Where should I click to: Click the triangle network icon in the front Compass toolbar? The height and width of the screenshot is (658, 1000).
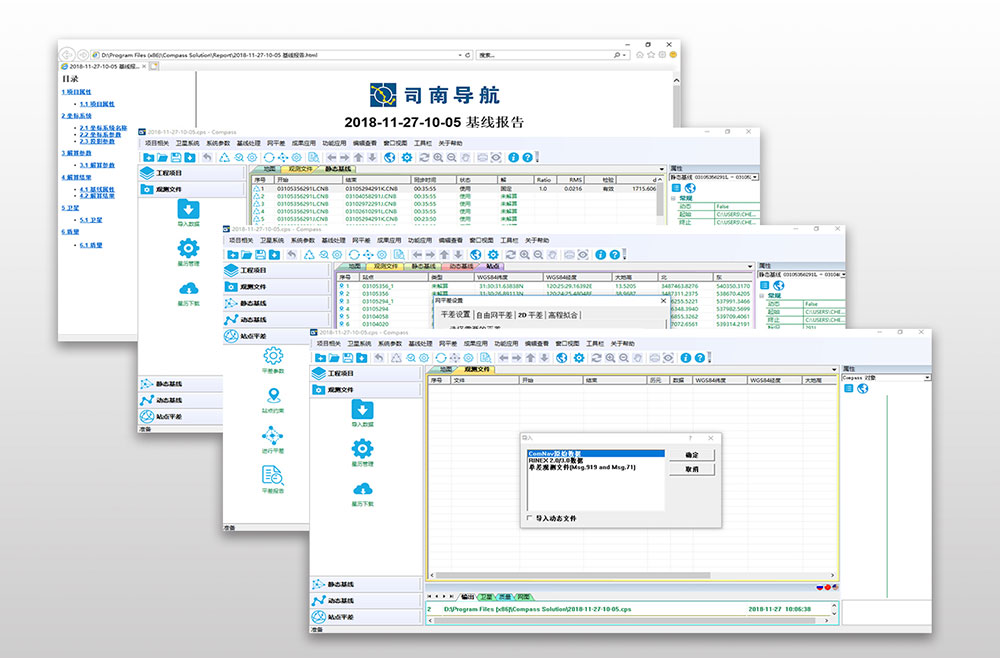[x=396, y=358]
